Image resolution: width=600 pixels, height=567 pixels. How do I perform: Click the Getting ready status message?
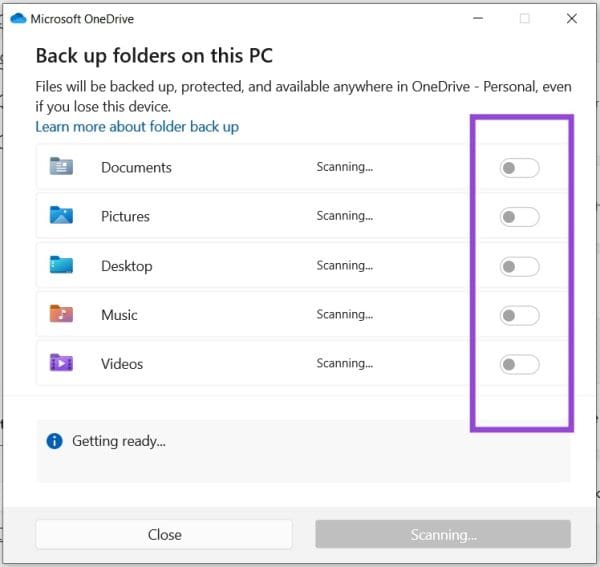(119, 441)
